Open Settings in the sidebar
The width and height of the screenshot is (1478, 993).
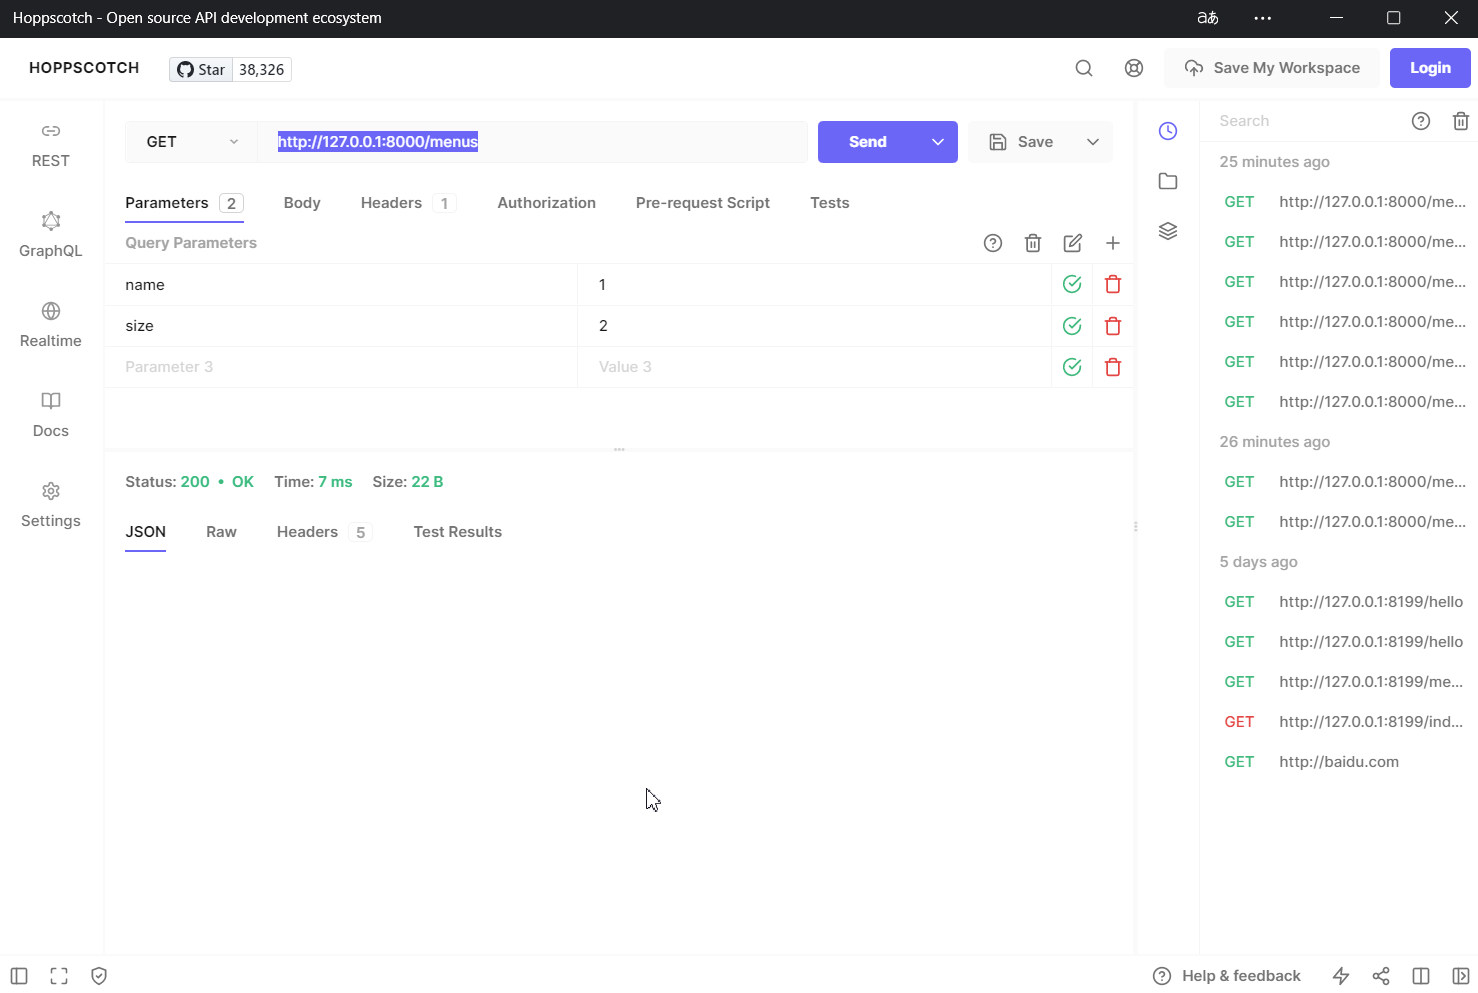(x=51, y=506)
